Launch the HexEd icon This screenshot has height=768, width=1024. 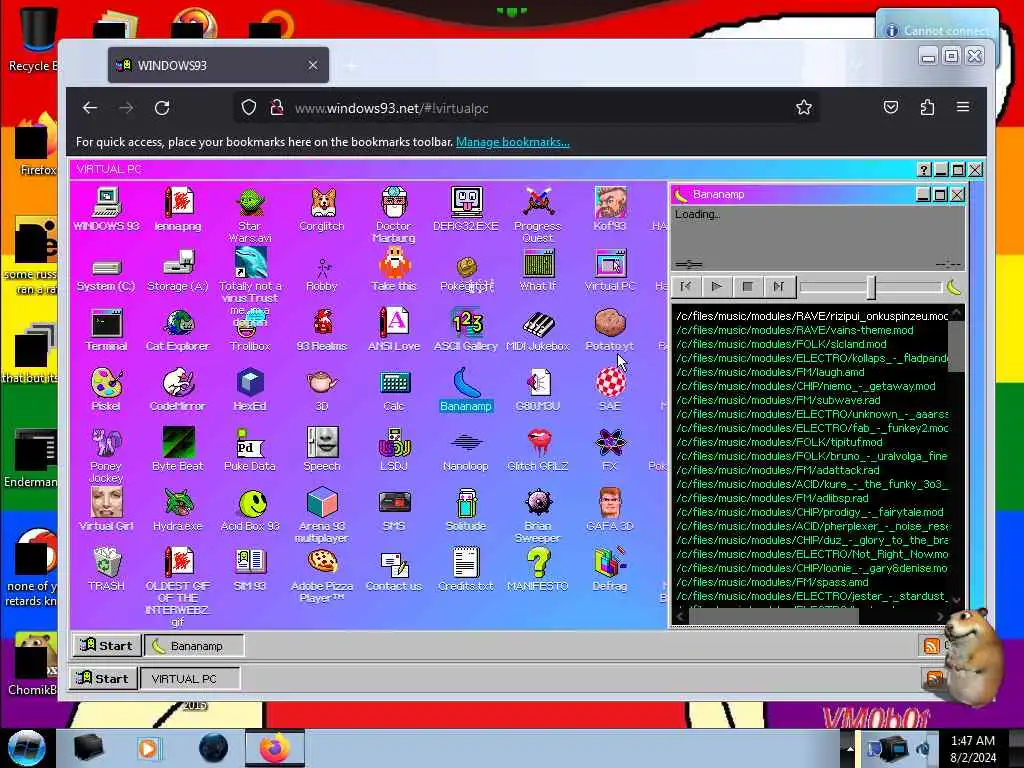pyautogui.click(x=249, y=390)
